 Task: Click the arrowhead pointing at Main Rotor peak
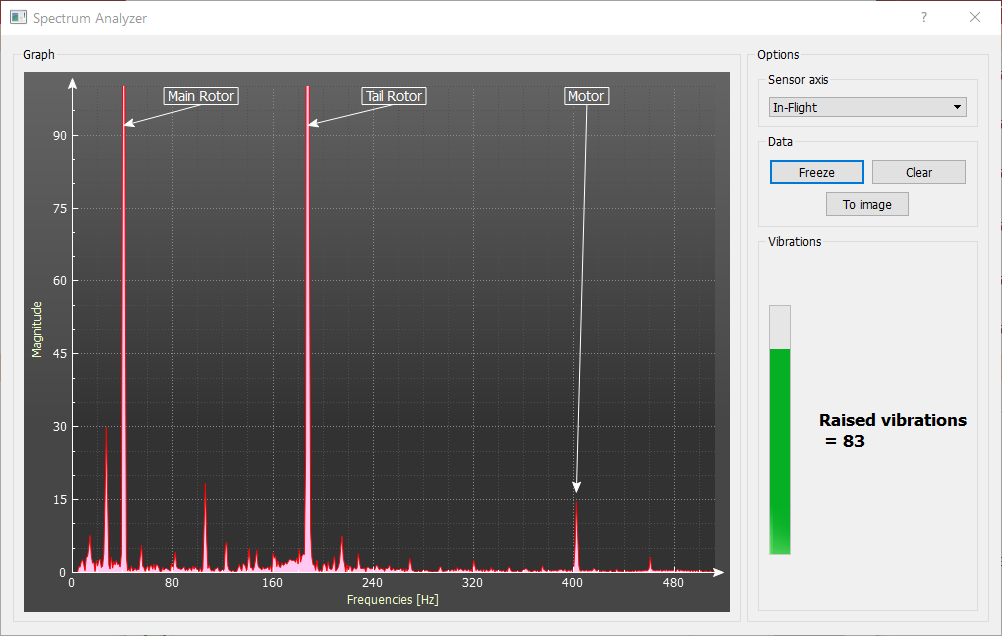tap(128, 124)
